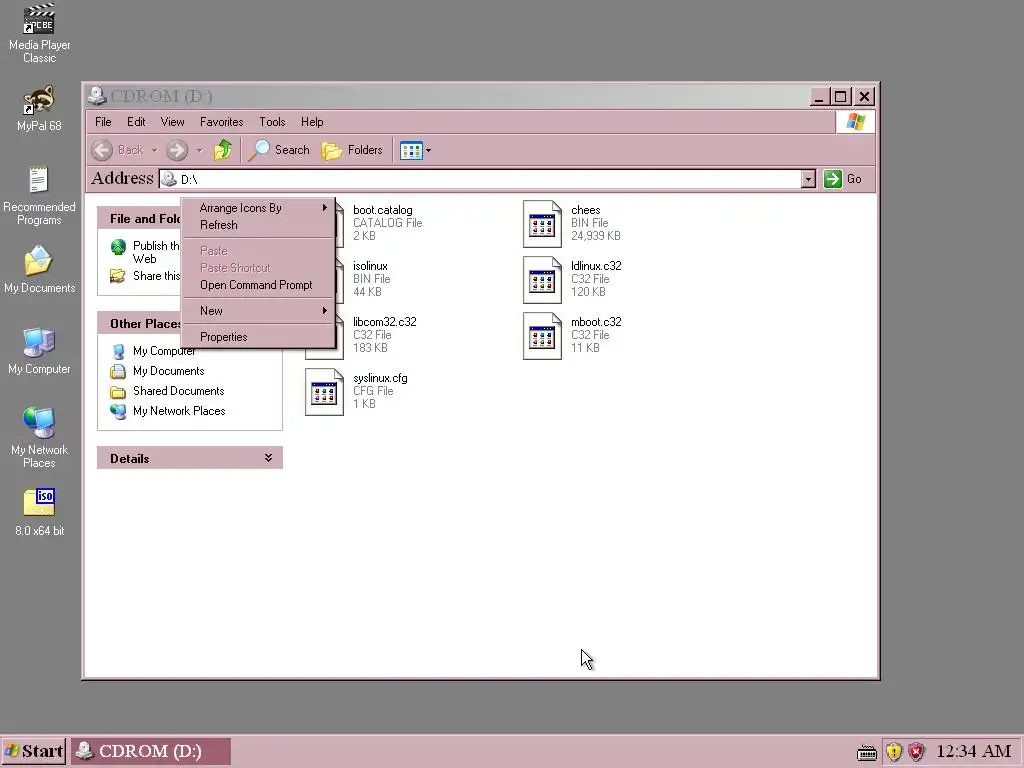The height and width of the screenshot is (768, 1024).
Task: Click the Views toolbar icon
Action: coord(411,151)
